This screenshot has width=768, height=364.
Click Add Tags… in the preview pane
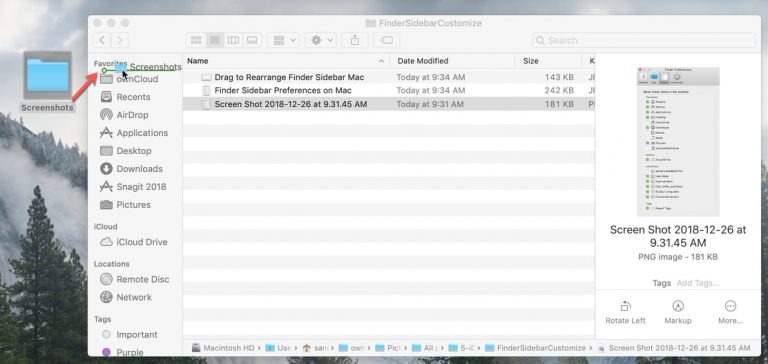pos(697,283)
